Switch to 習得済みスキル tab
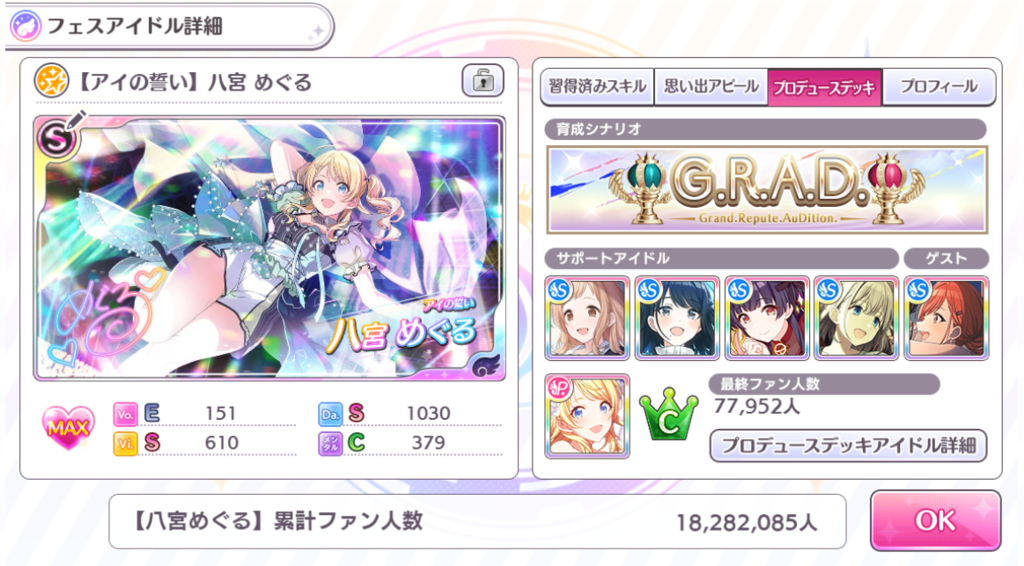Viewport: 1024px width, 566px height. [x=597, y=87]
